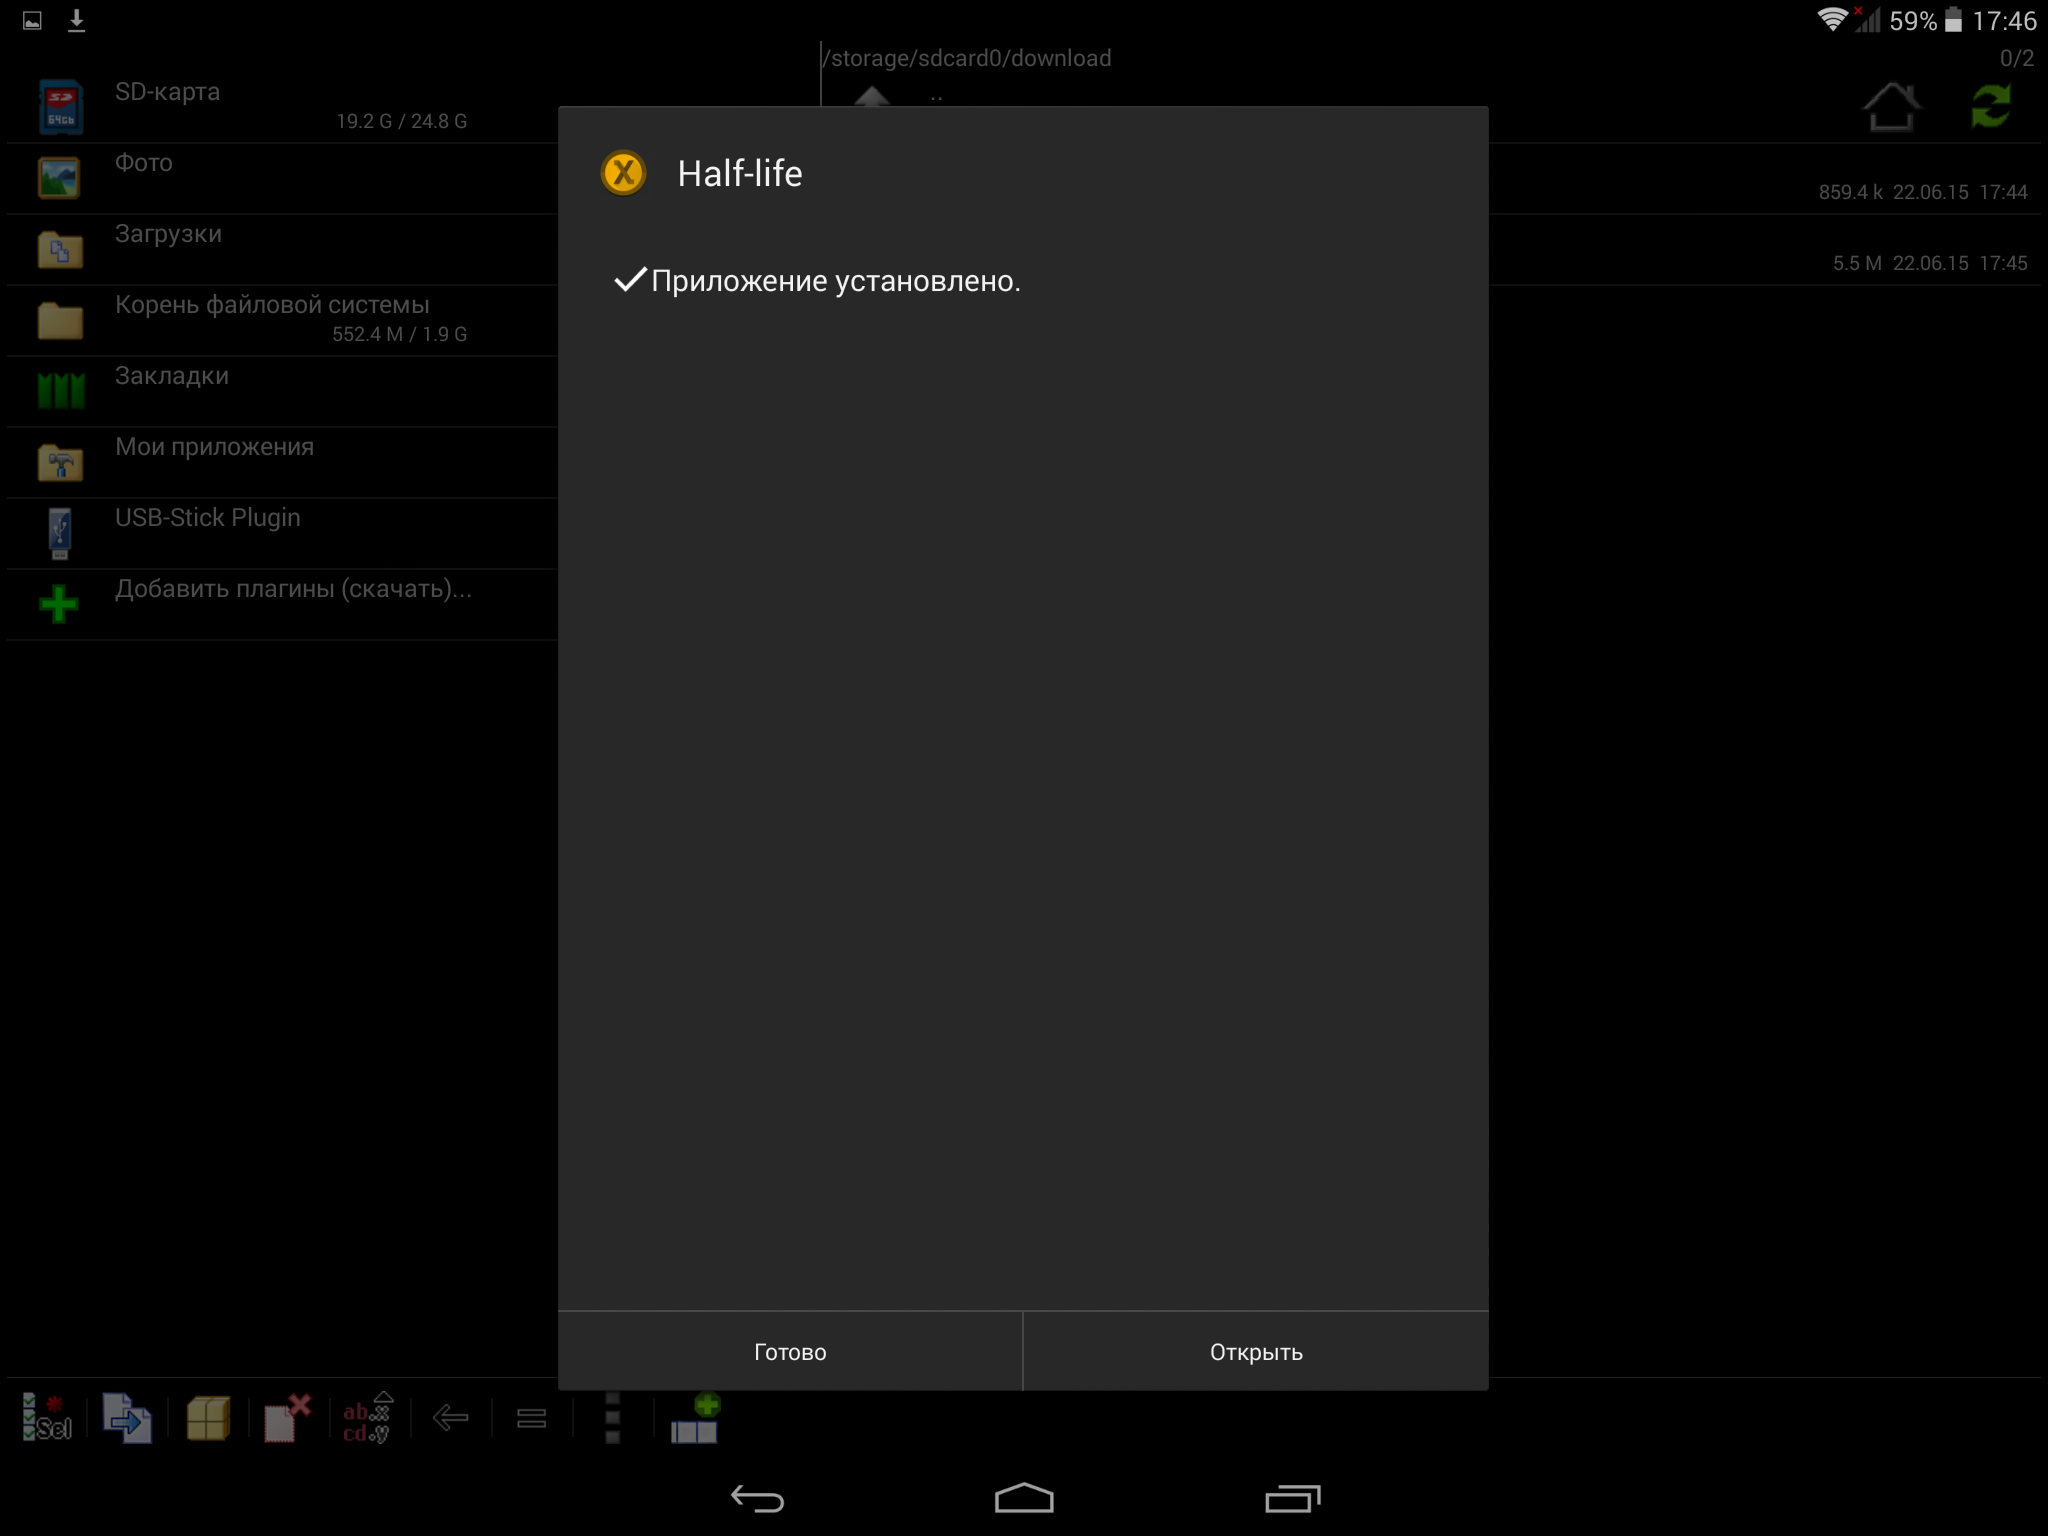
Task: Open the Загрузки folder
Action: (x=283, y=249)
